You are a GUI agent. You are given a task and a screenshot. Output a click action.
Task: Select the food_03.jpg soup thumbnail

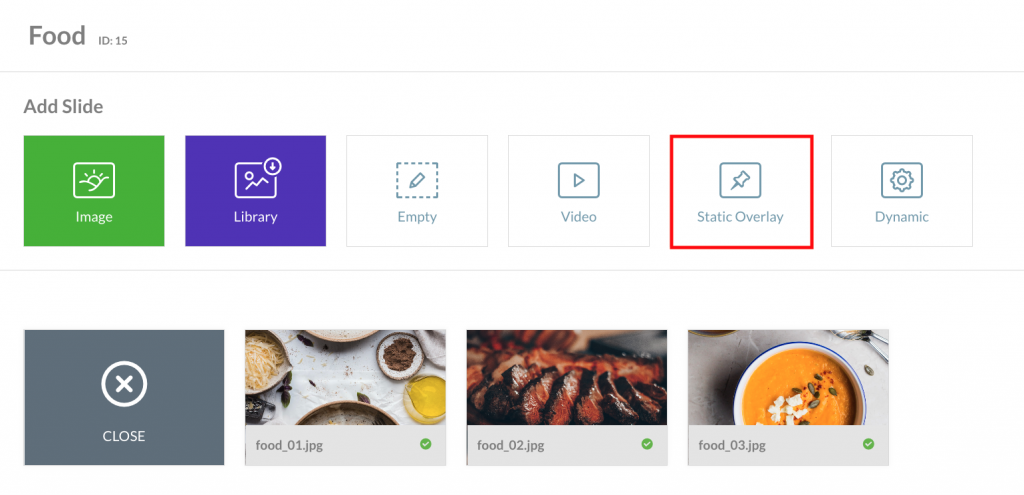(788, 377)
